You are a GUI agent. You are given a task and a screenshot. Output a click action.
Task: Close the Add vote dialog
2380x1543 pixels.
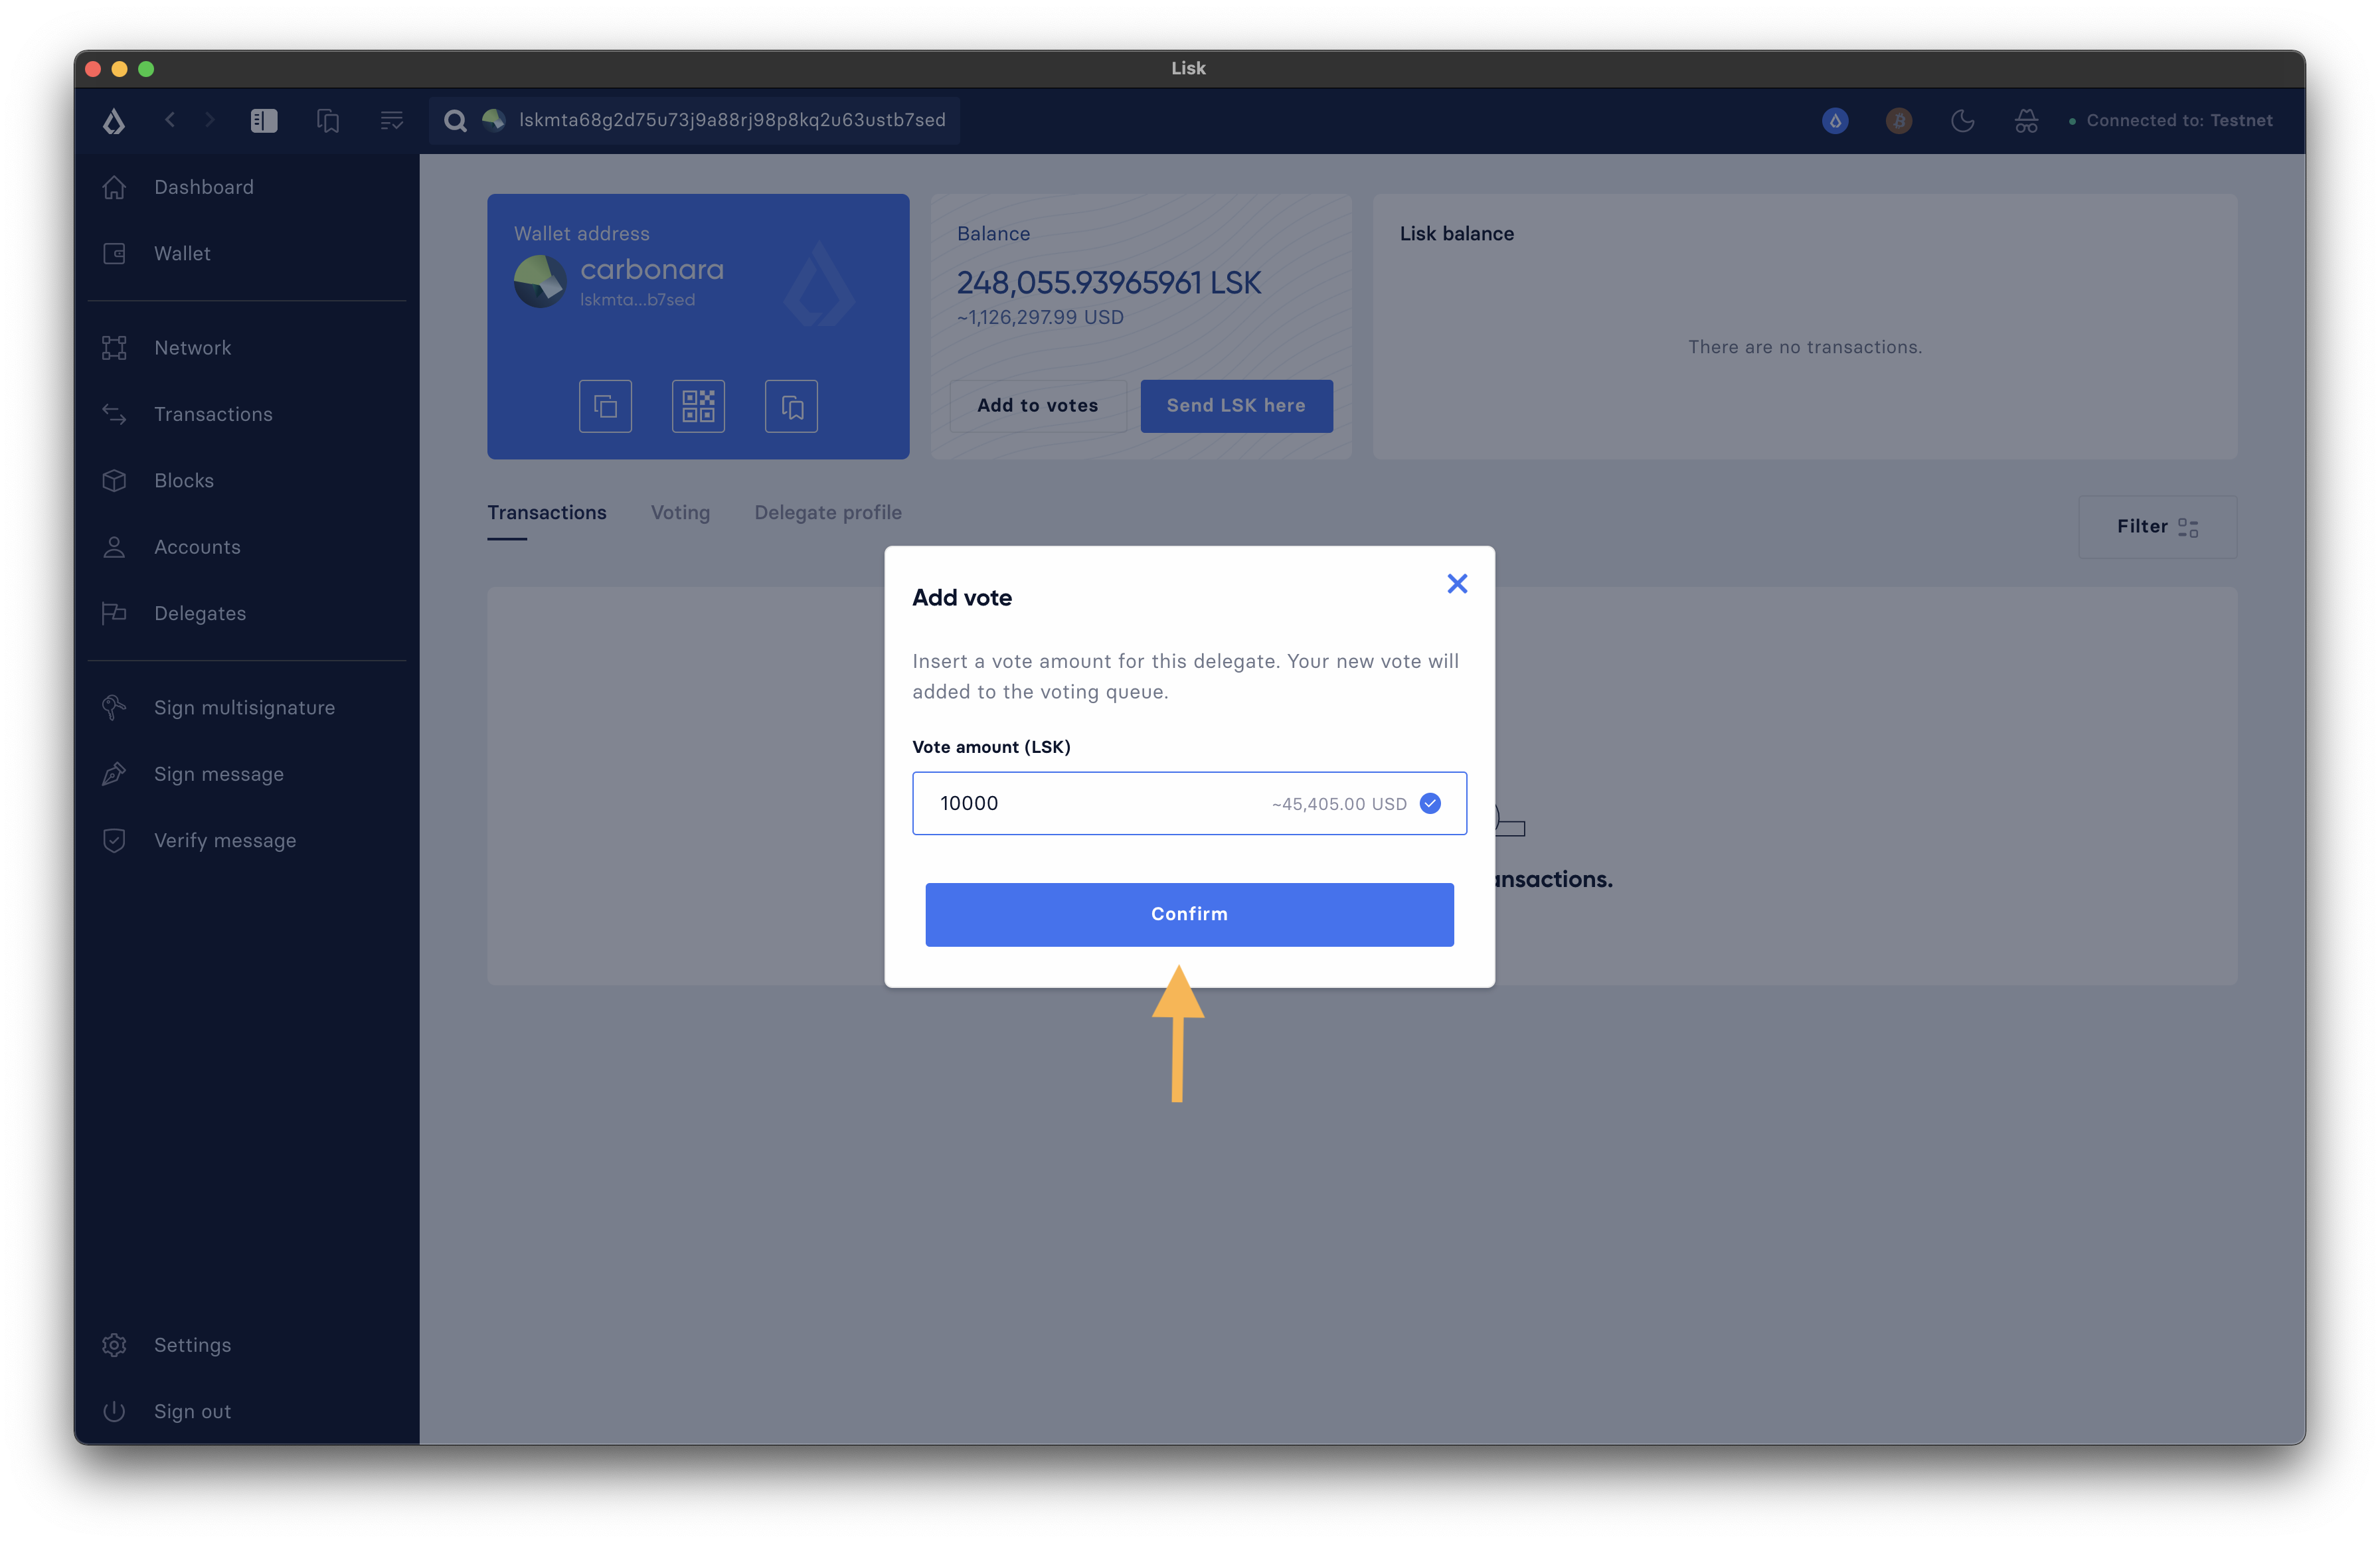pos(1457,584)
